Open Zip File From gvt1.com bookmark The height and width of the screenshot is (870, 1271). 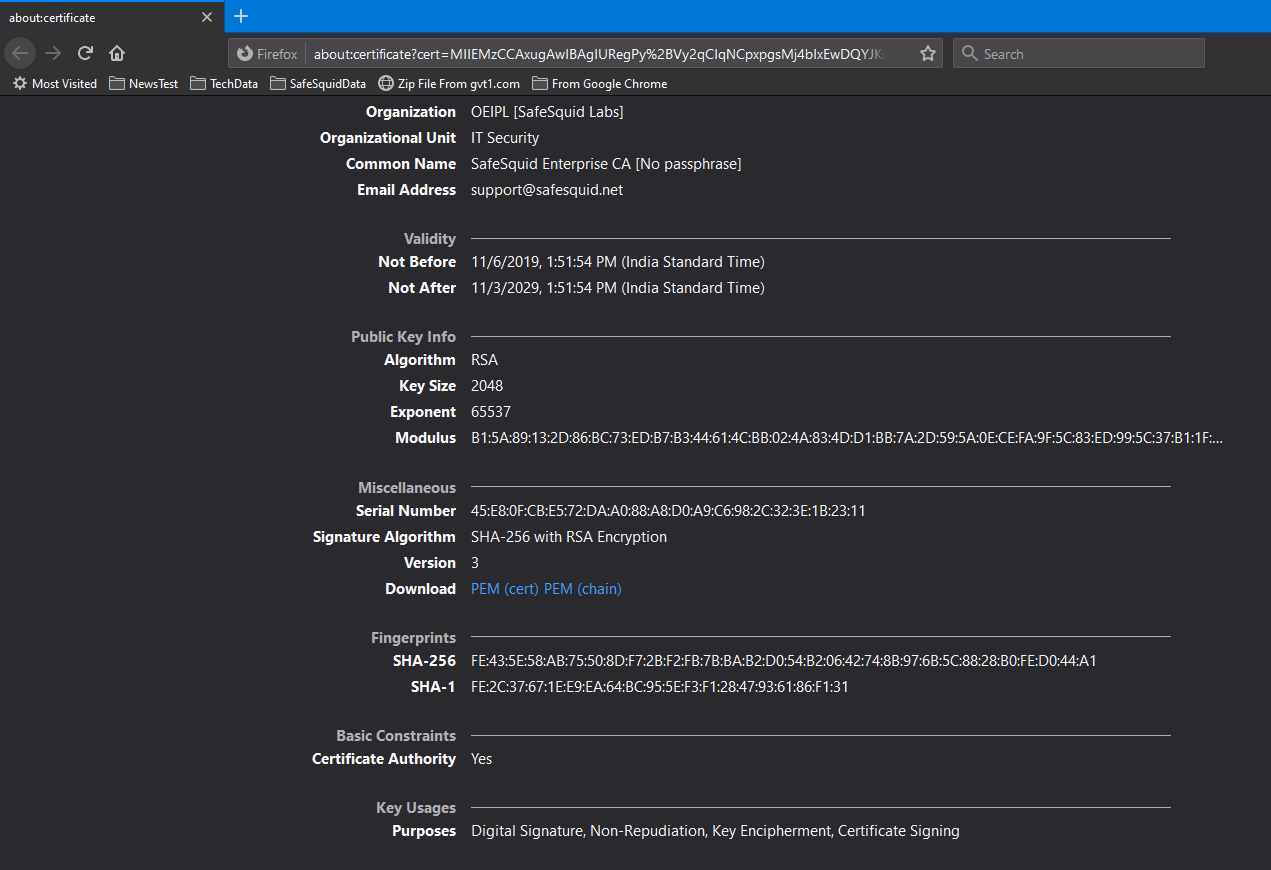click(449, 84)
